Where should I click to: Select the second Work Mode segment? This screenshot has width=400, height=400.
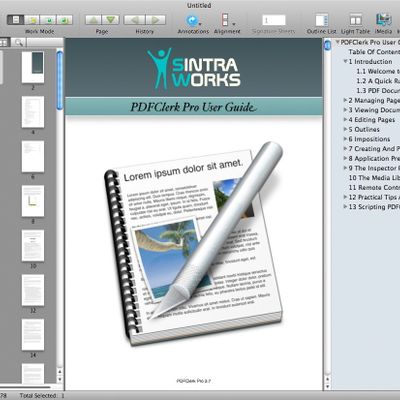coord(32,20)
